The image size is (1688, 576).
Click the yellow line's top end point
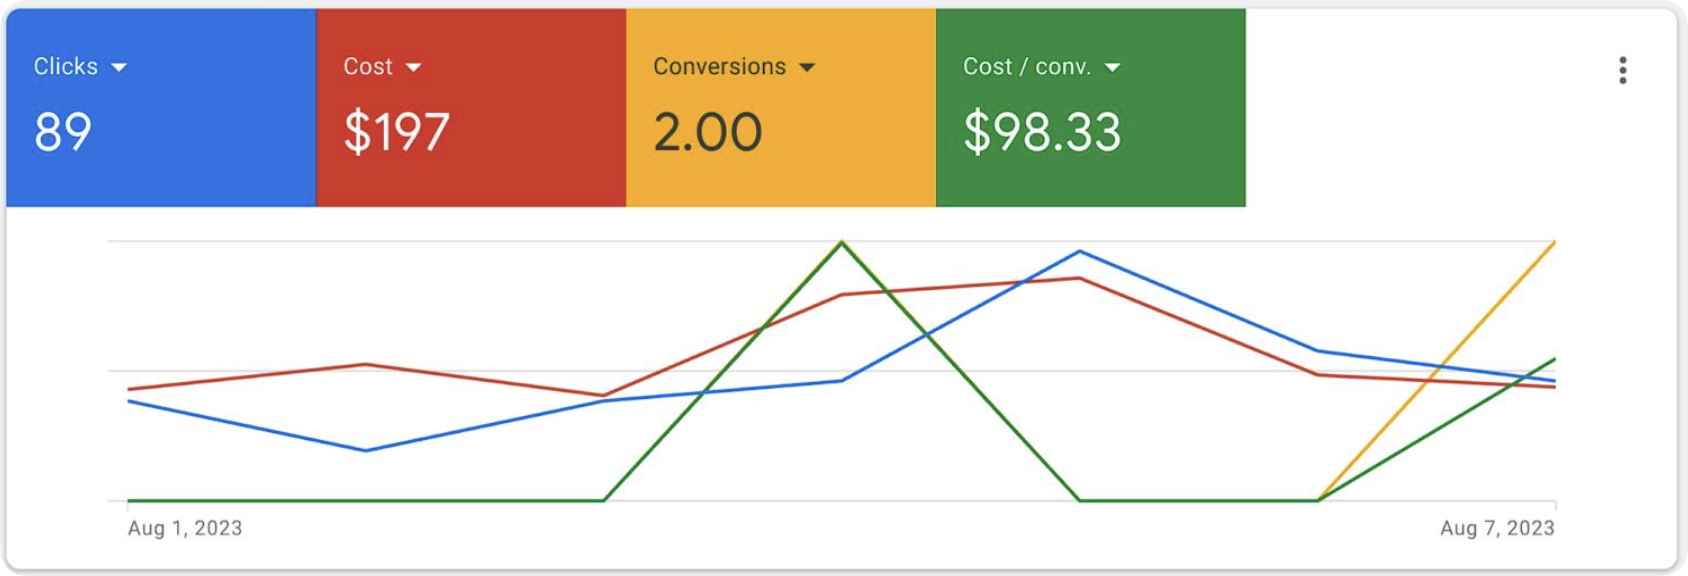pos(1554,243)
